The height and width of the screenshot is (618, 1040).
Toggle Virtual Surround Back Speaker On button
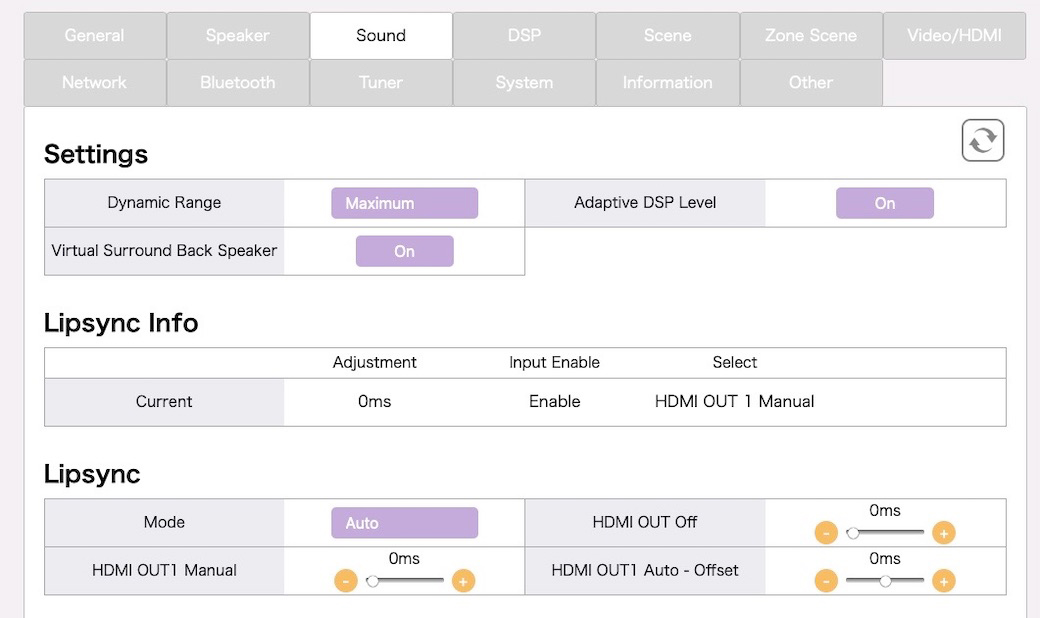(405, 251)
